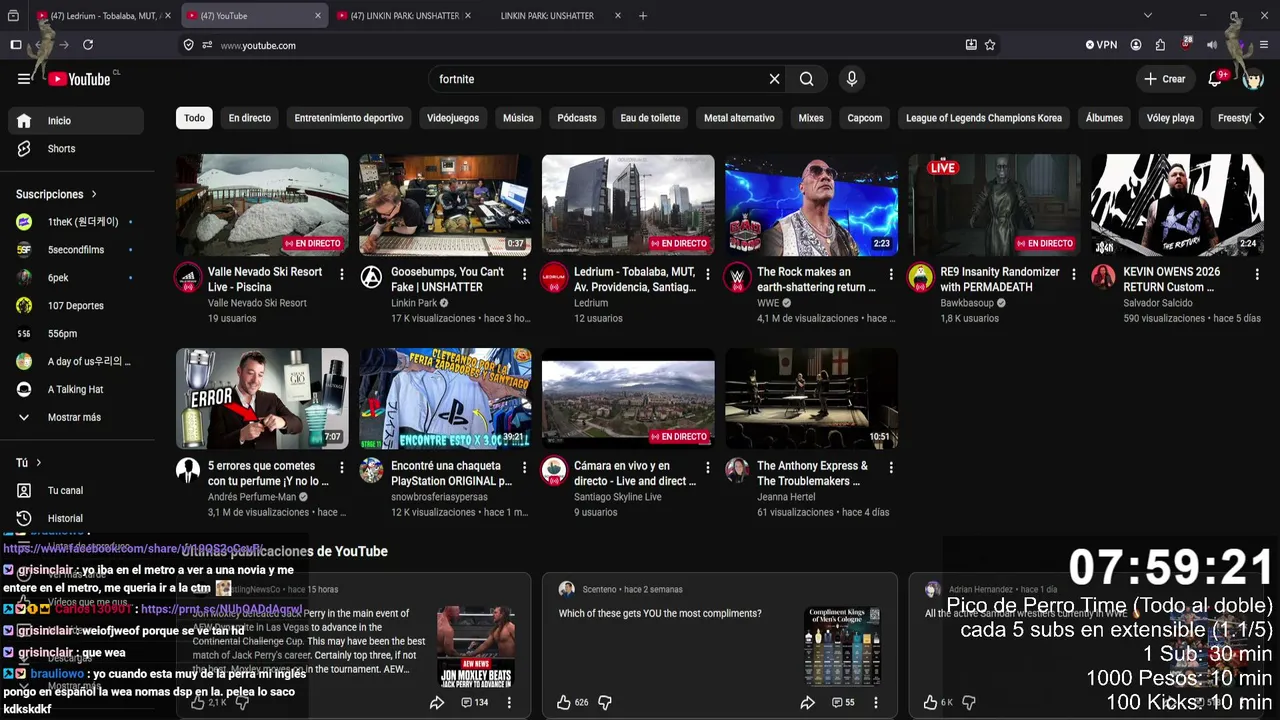Save page with the address bar download icon
This screenshot has width=1280, height=720.
(x=971, y=45)
